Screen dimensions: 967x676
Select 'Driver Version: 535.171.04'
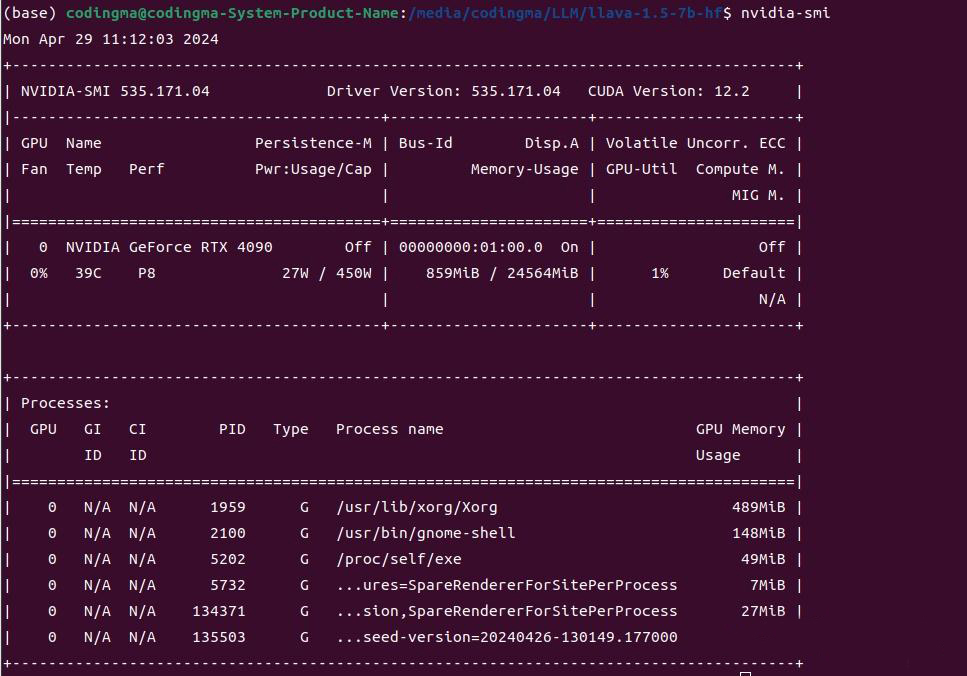point(443,91)
